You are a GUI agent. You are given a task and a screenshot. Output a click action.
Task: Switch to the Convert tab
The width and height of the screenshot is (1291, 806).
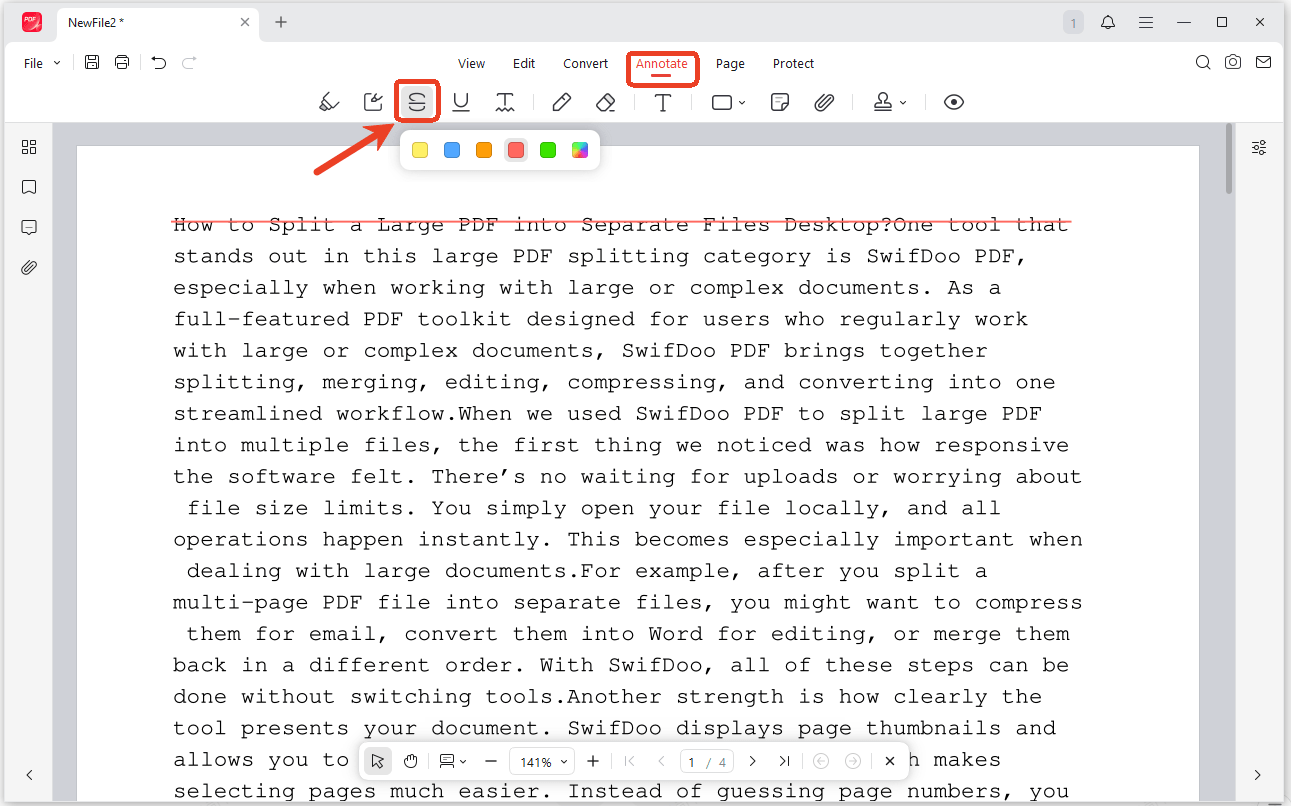point(585,63)
